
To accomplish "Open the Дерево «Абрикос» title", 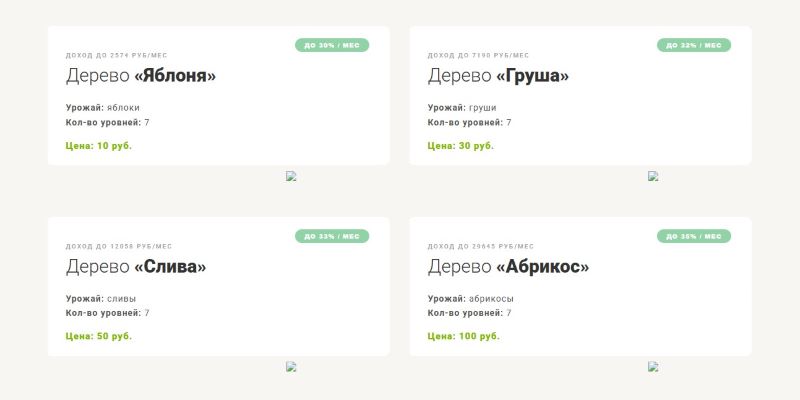I will [508, 267].
